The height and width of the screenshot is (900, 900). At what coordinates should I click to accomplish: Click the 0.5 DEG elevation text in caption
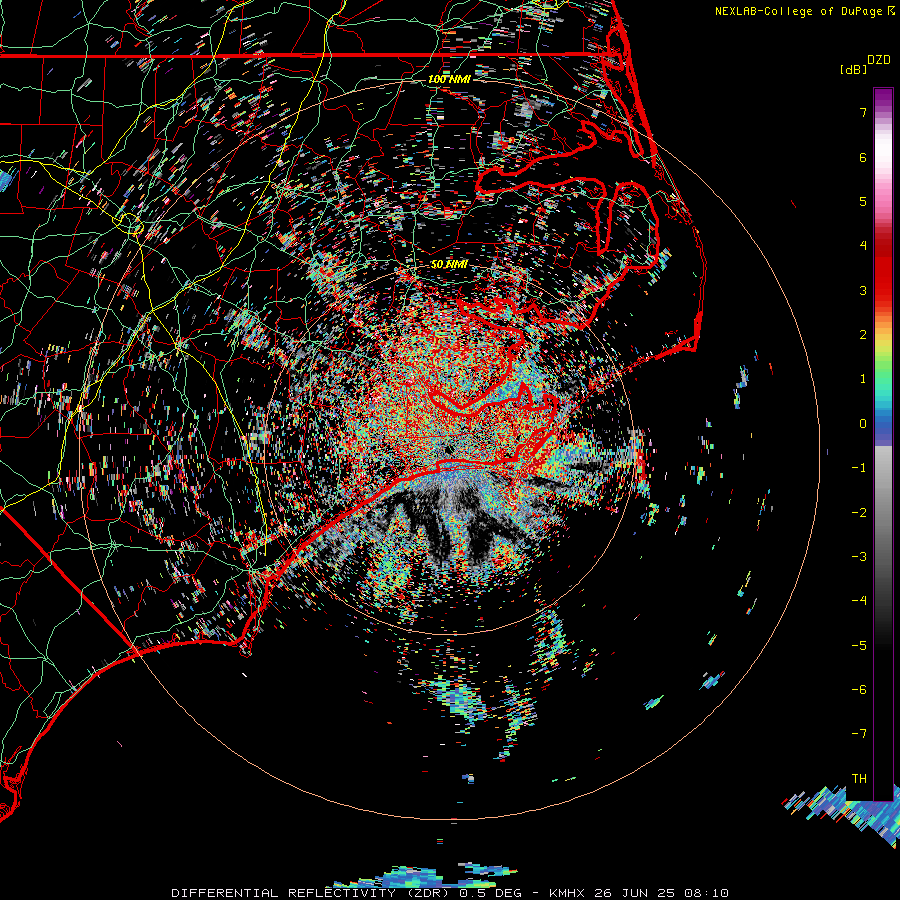(498, 893)
